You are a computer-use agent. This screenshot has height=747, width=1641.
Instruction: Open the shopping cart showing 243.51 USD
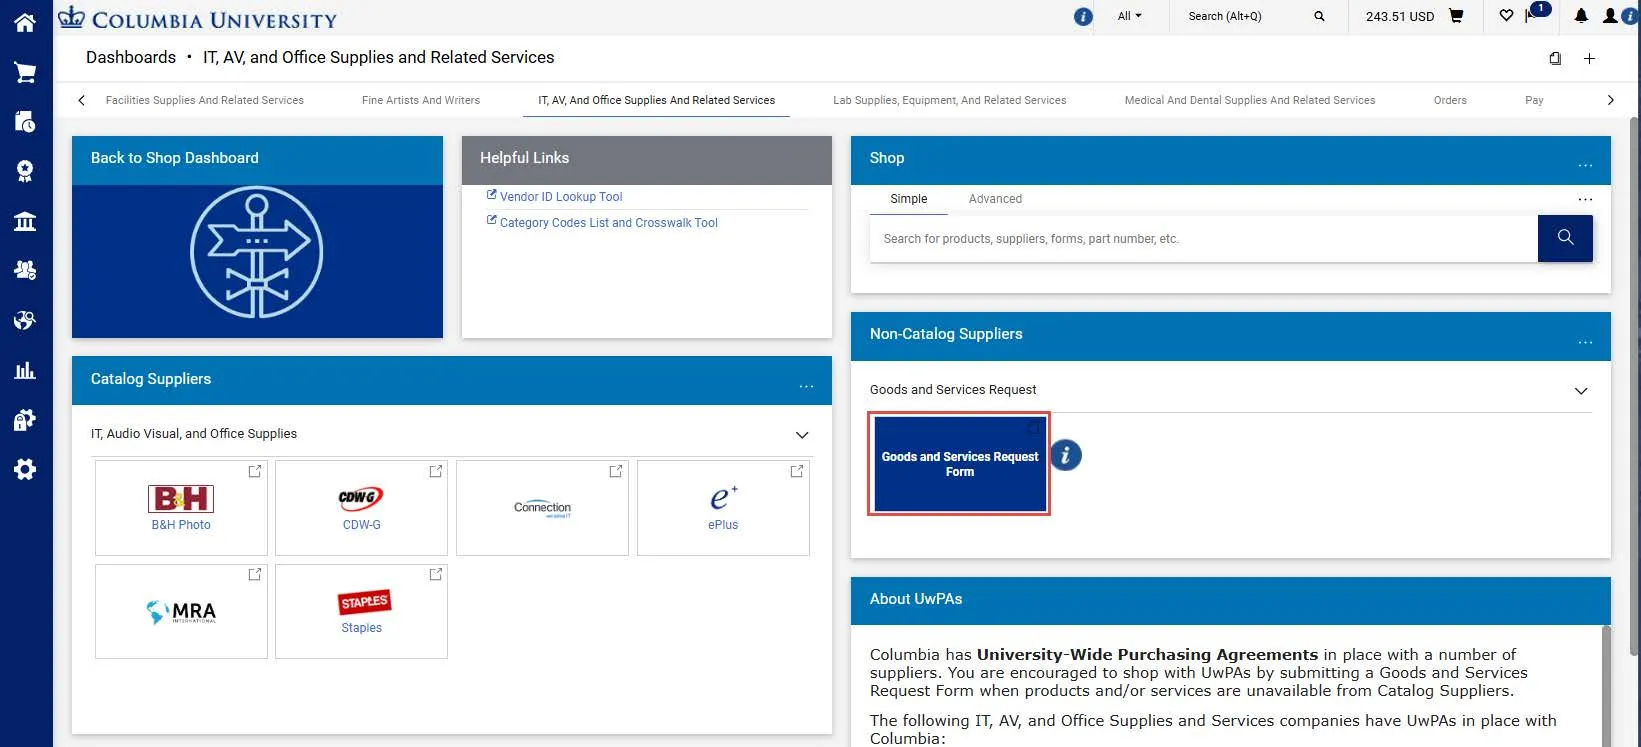(1415, 16)
